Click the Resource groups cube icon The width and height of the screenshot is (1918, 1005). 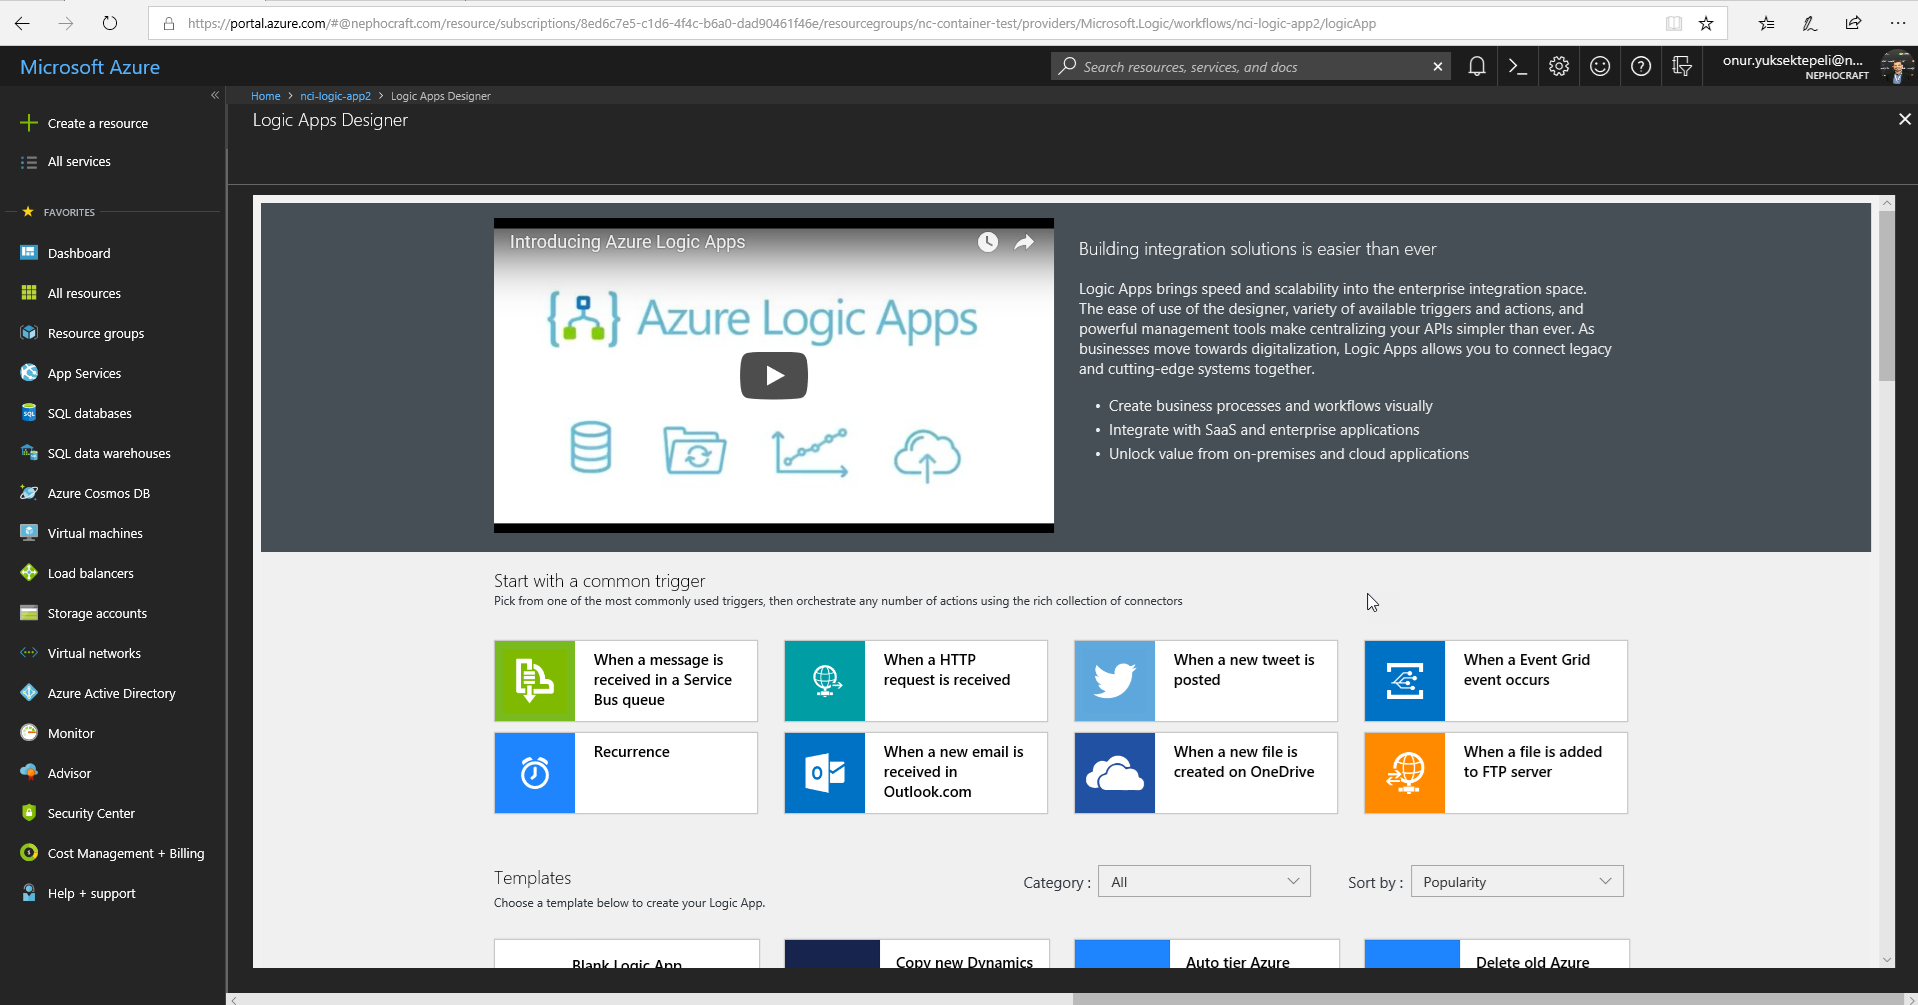[29, 333]
